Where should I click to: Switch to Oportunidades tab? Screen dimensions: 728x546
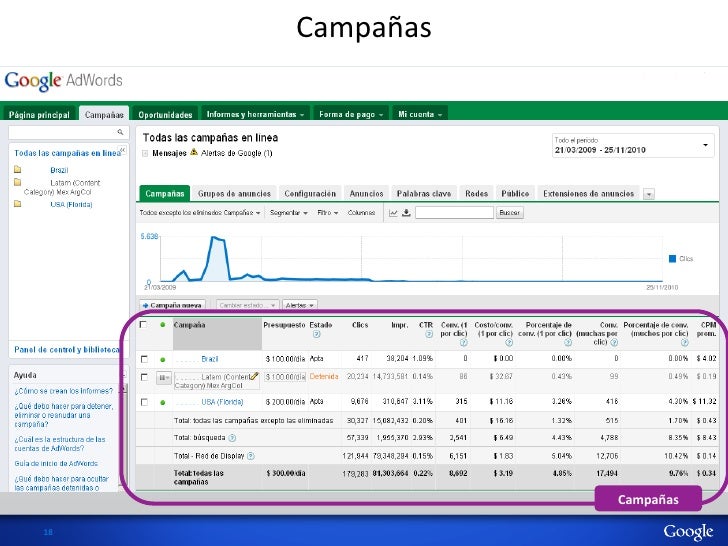(x=165, y=114)
